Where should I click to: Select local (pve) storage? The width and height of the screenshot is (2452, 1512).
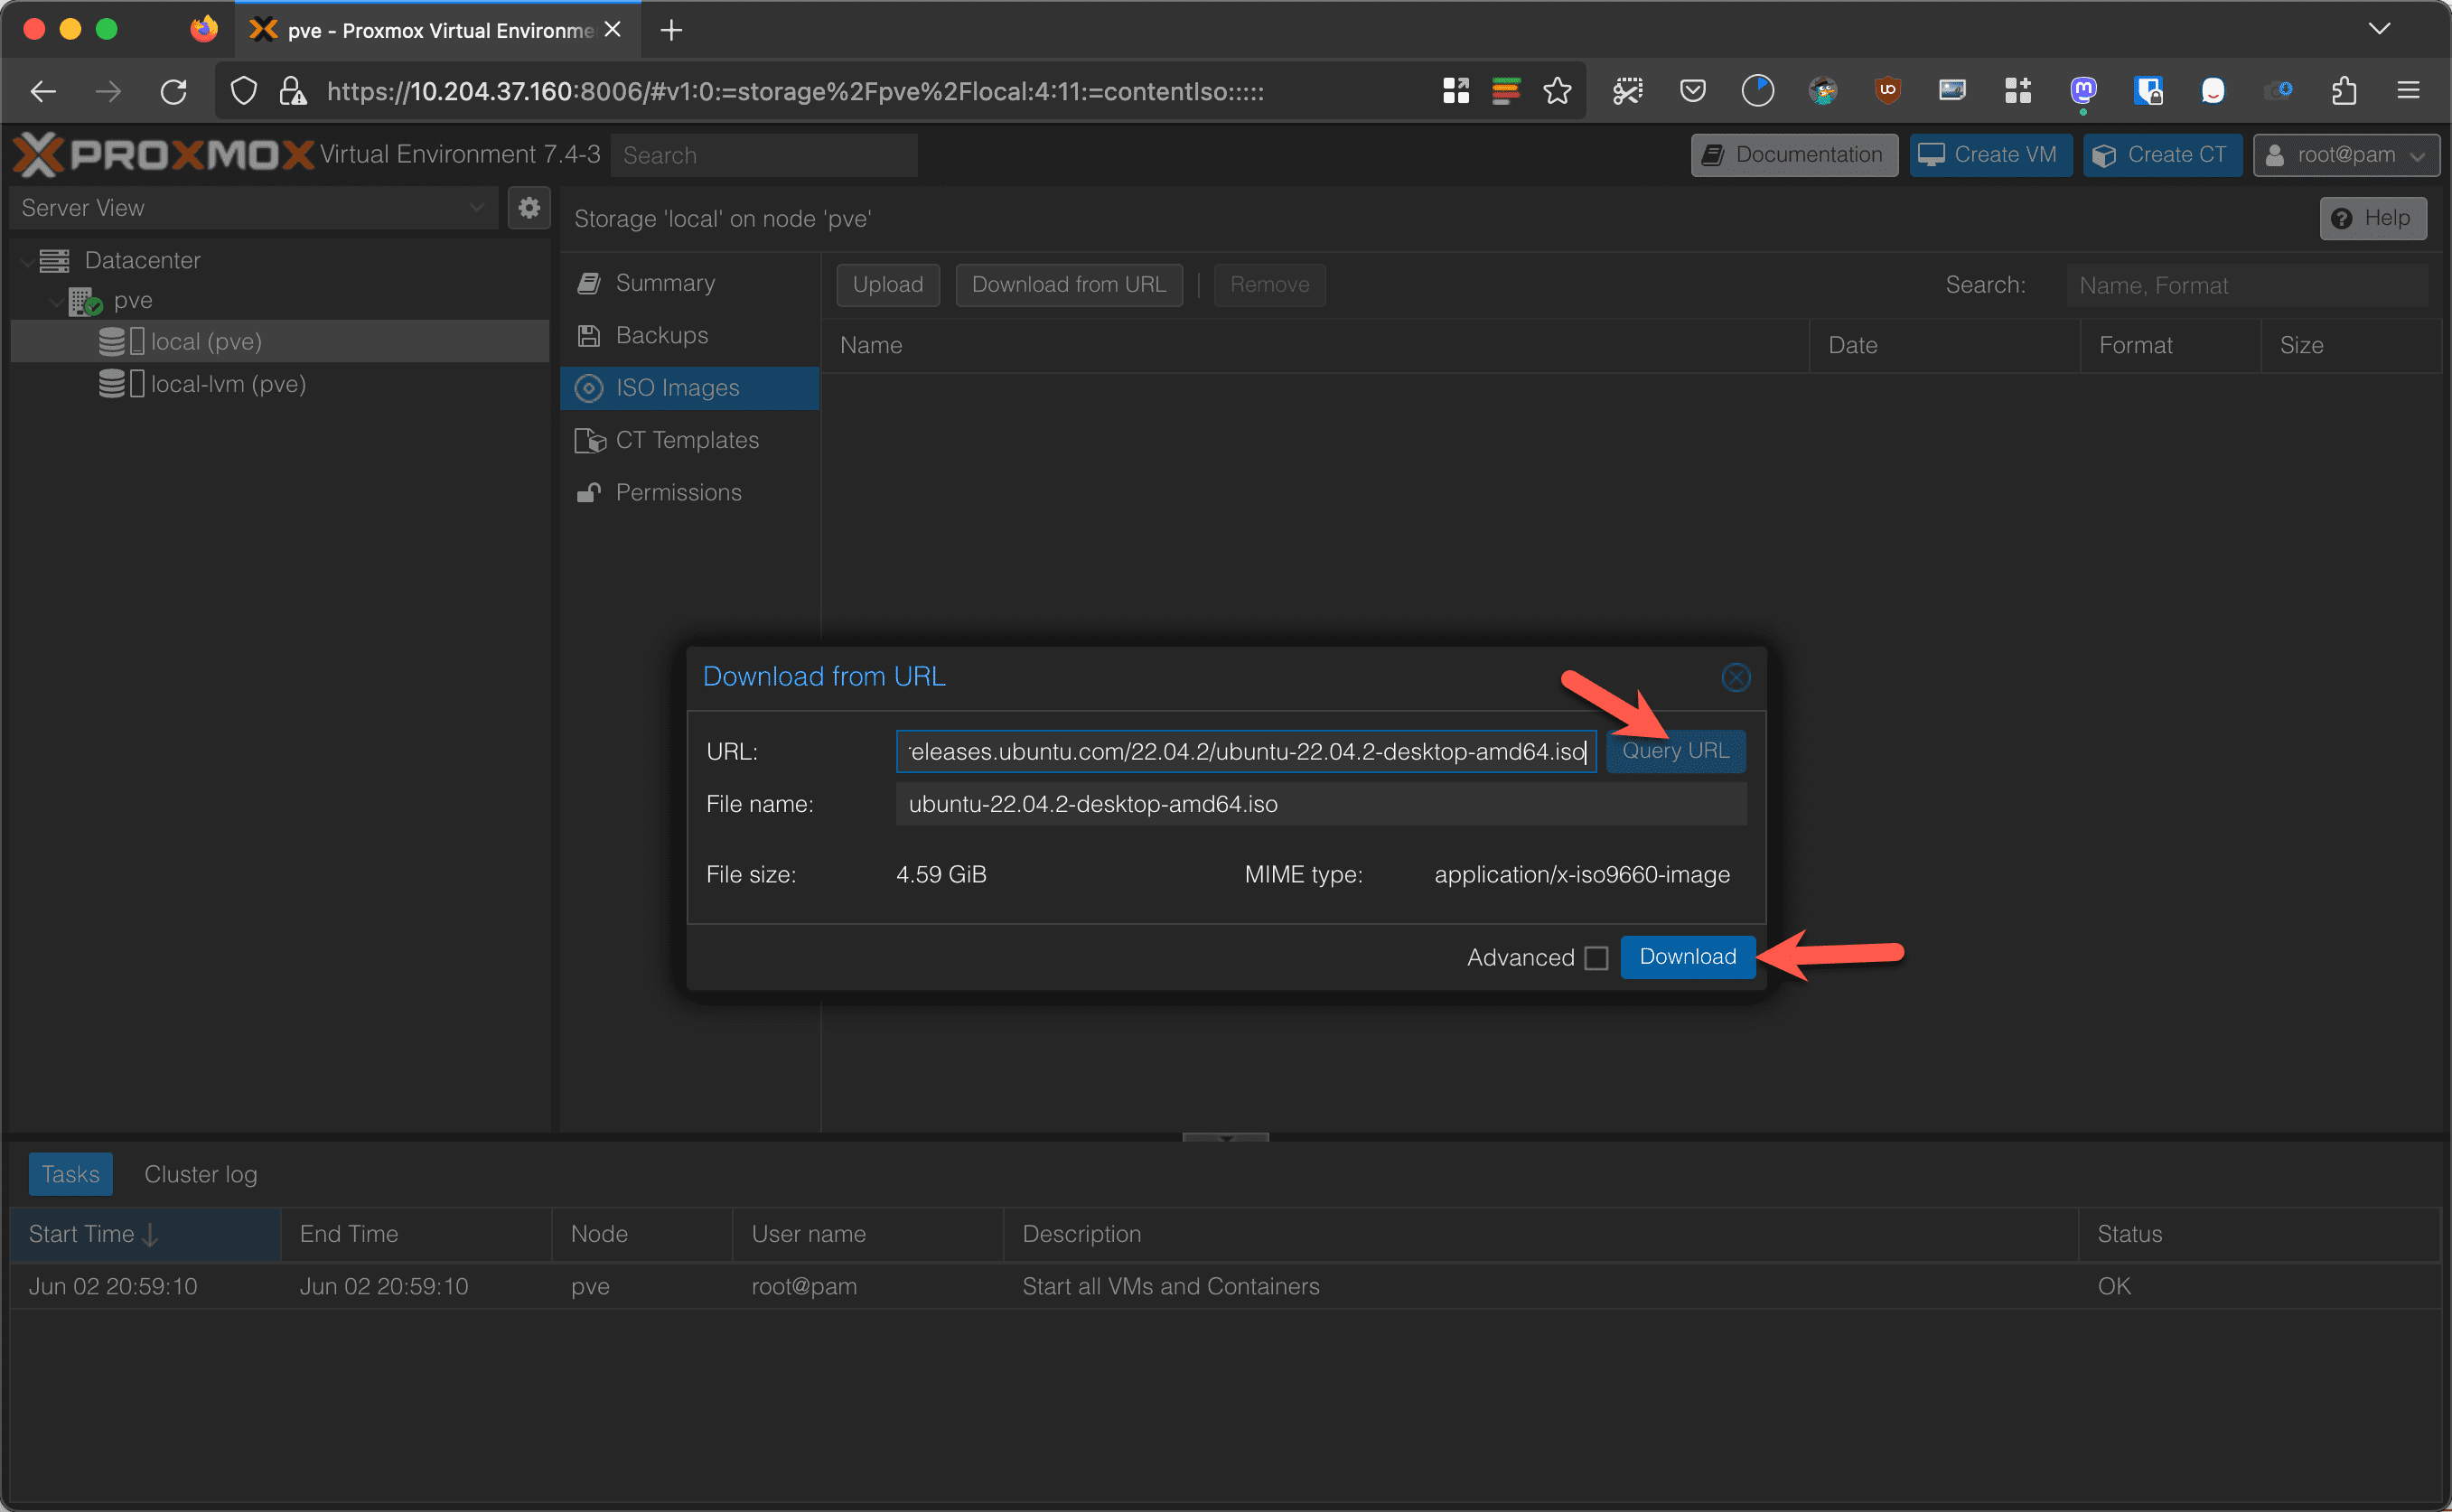point(280,341)
